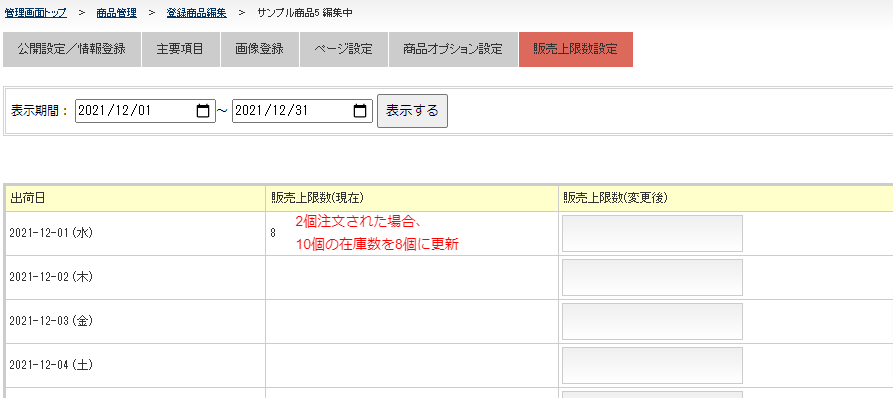Focus the start date field 2021/12/01

coord(145,111)
